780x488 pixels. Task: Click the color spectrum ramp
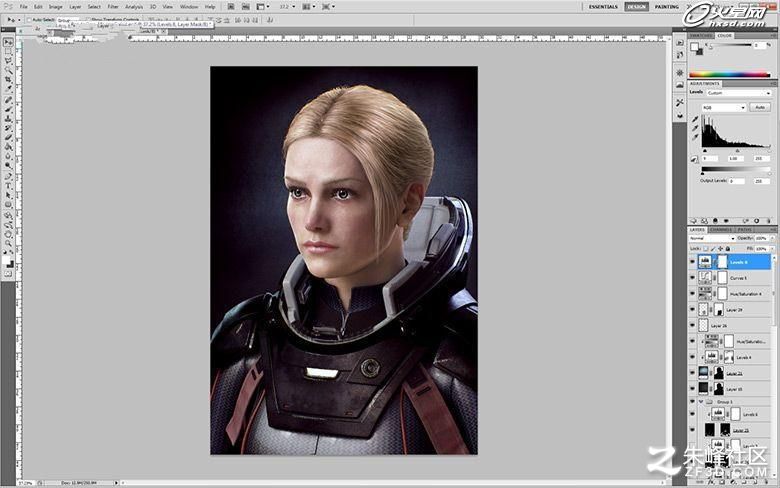click(x=730, y=74)
